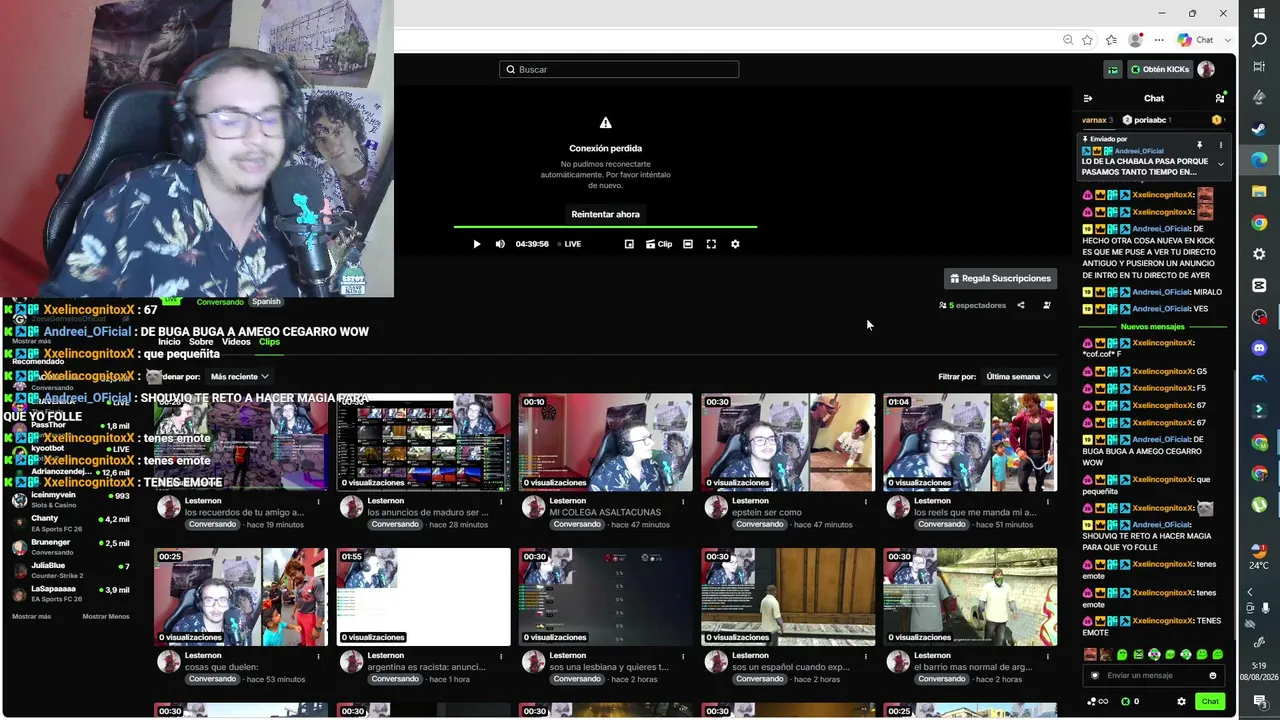
Task: Open the profile avatar menu in Kick header
Action: [1206, 69]
